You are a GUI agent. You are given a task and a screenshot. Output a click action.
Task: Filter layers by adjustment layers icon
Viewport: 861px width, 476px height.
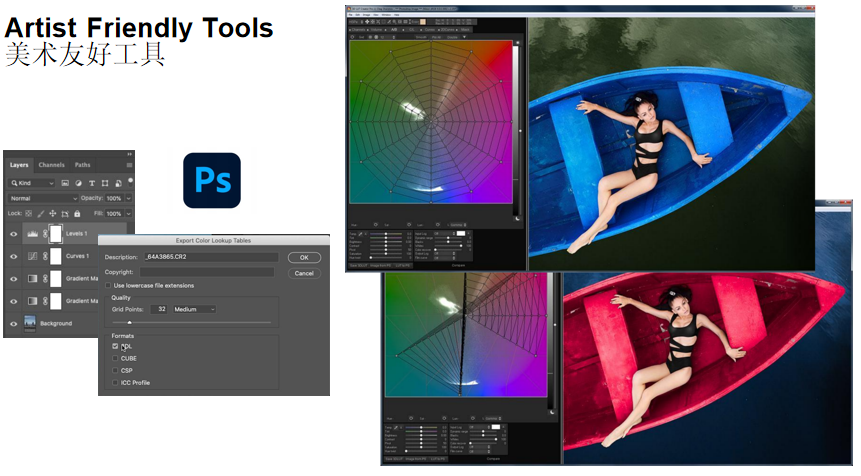click(x=78, y=184)
